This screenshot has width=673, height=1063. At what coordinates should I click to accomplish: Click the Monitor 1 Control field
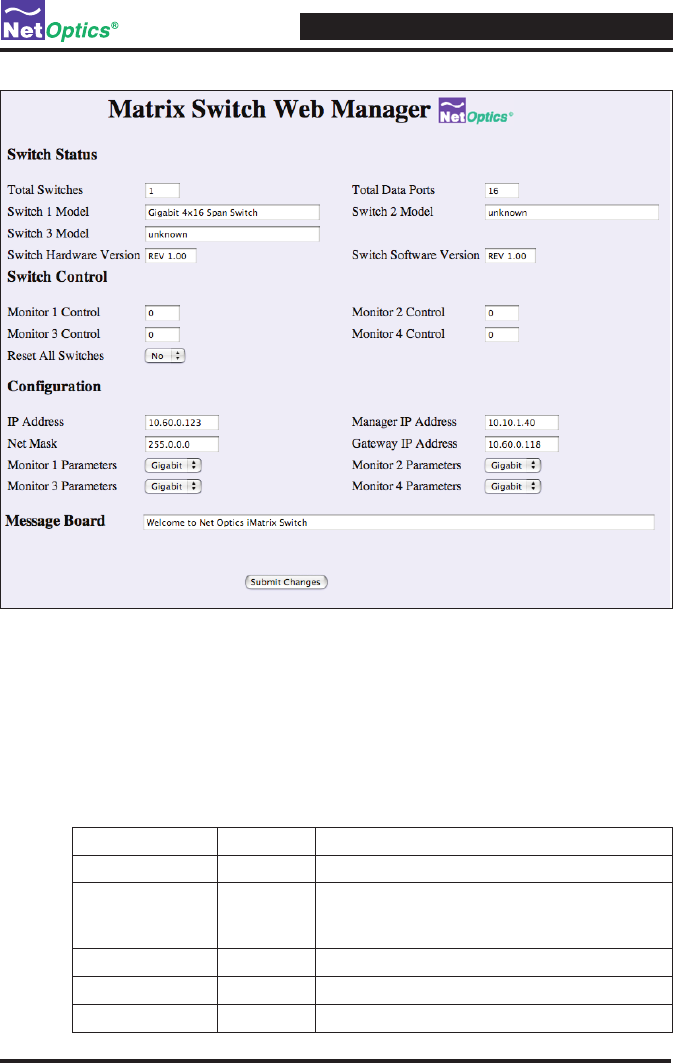coord(162,313)
